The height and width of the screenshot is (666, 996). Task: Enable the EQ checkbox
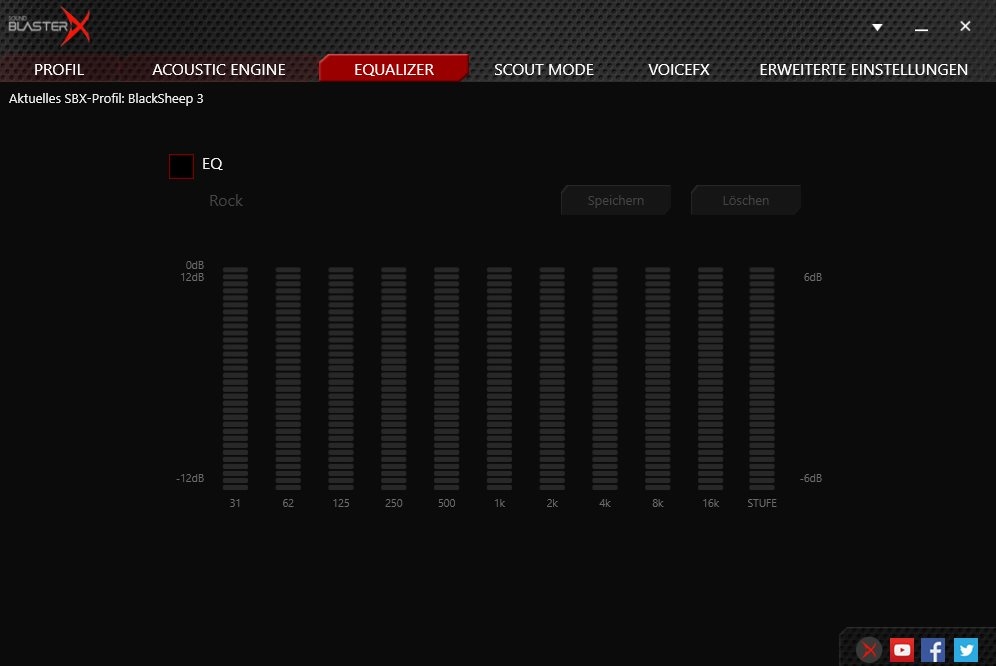click(x=181, y=166)
